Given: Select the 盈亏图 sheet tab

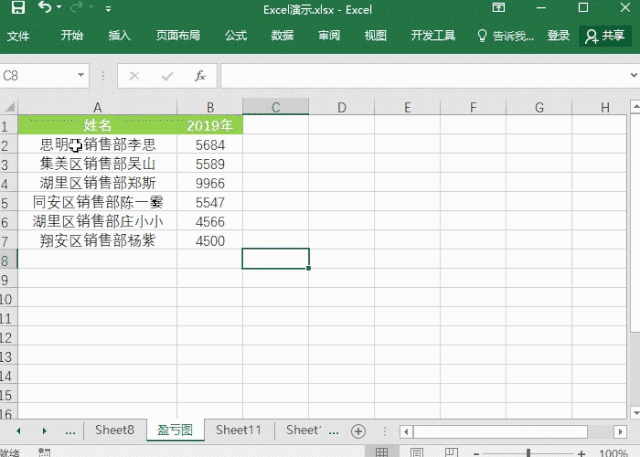Looking at the screenshot, I should click(175, 430).
